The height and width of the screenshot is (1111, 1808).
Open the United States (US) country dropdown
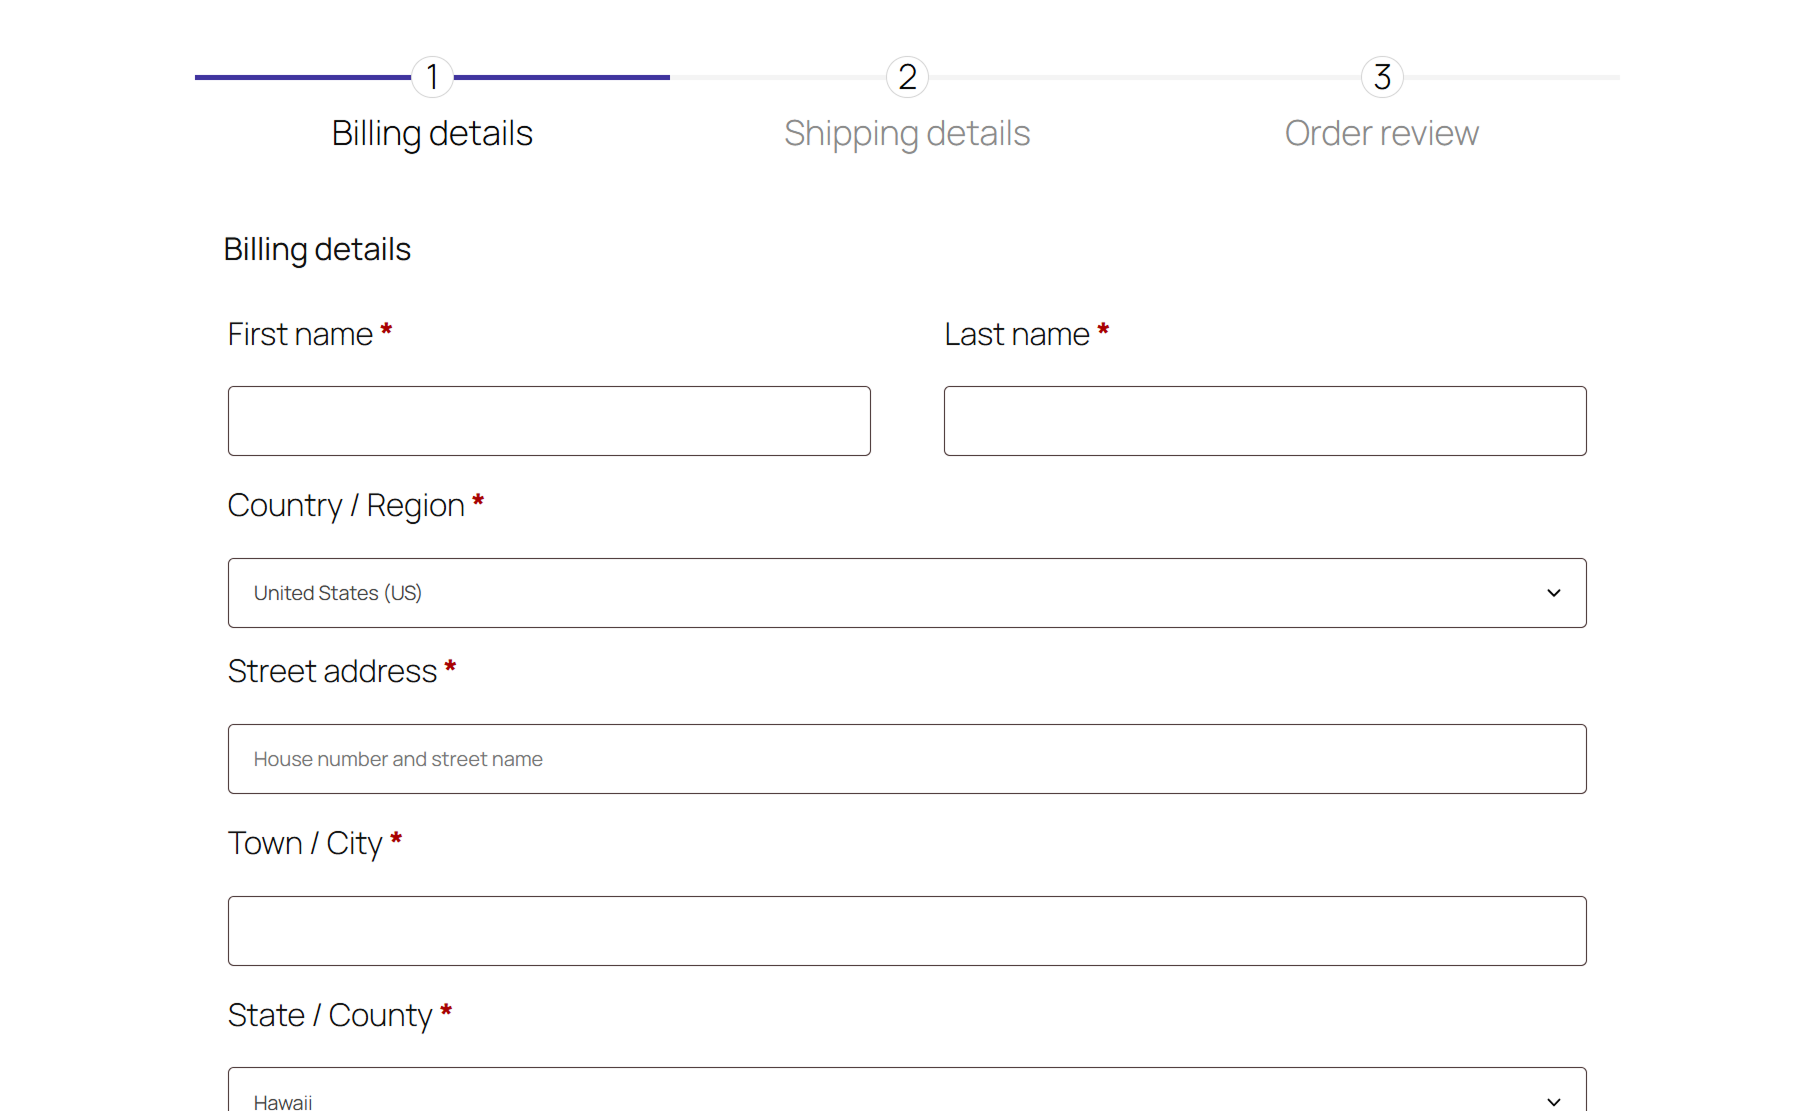click(x=880, y=593)
